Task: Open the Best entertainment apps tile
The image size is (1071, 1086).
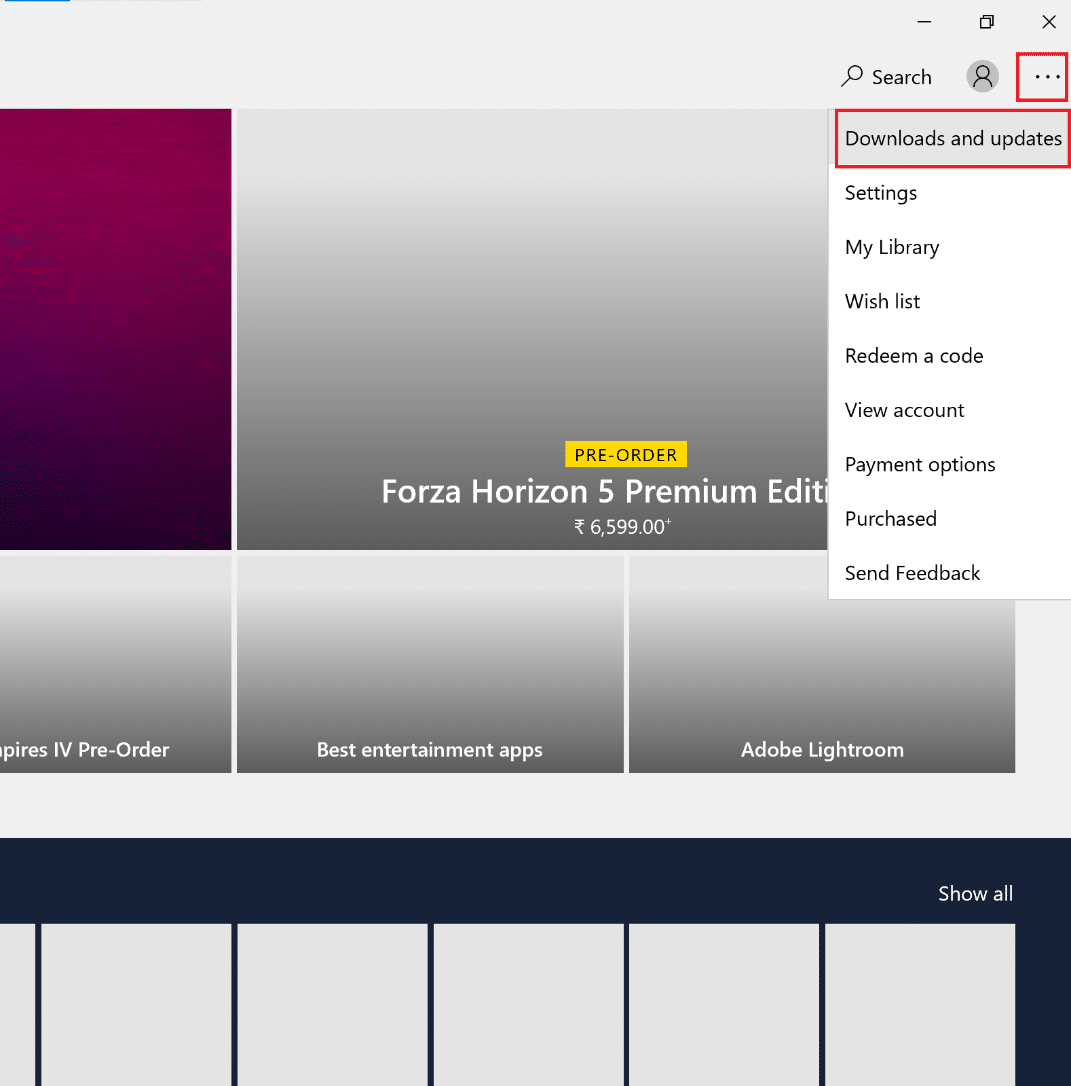Action: point(430,665)
